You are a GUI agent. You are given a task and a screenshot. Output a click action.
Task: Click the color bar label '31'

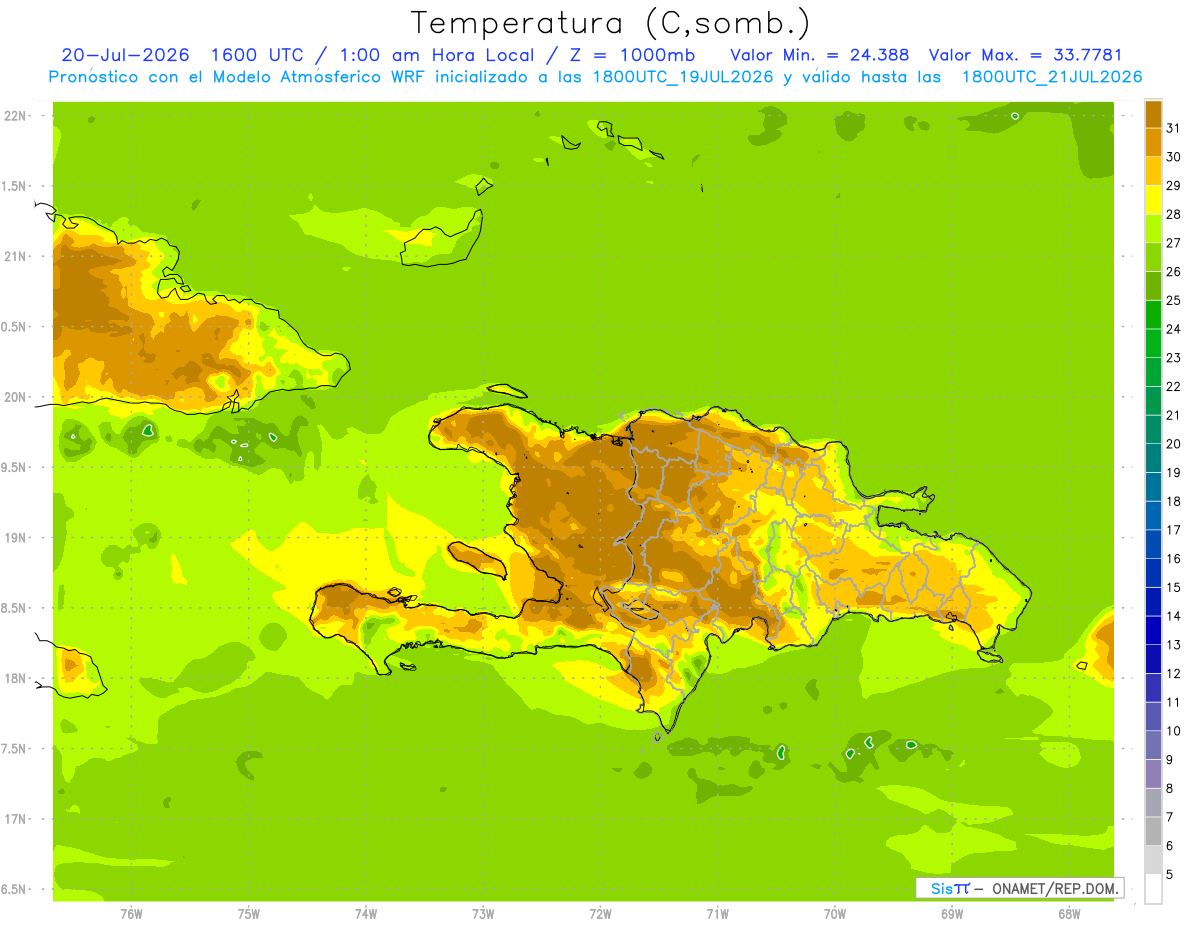pyautogui.click(x=1174, y=127)
